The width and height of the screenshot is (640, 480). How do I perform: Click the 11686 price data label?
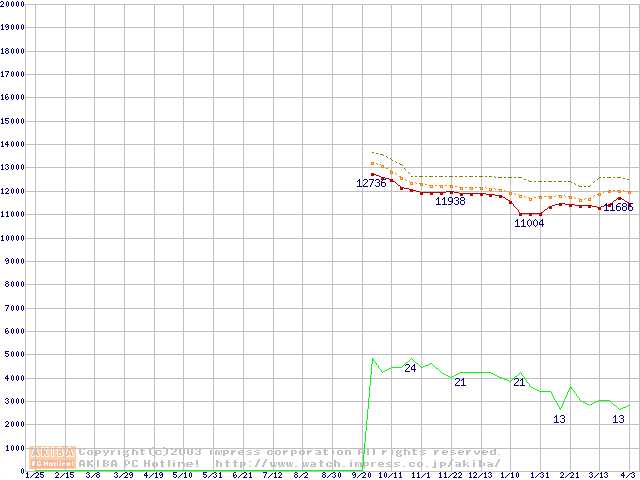(x=618, y=208)
